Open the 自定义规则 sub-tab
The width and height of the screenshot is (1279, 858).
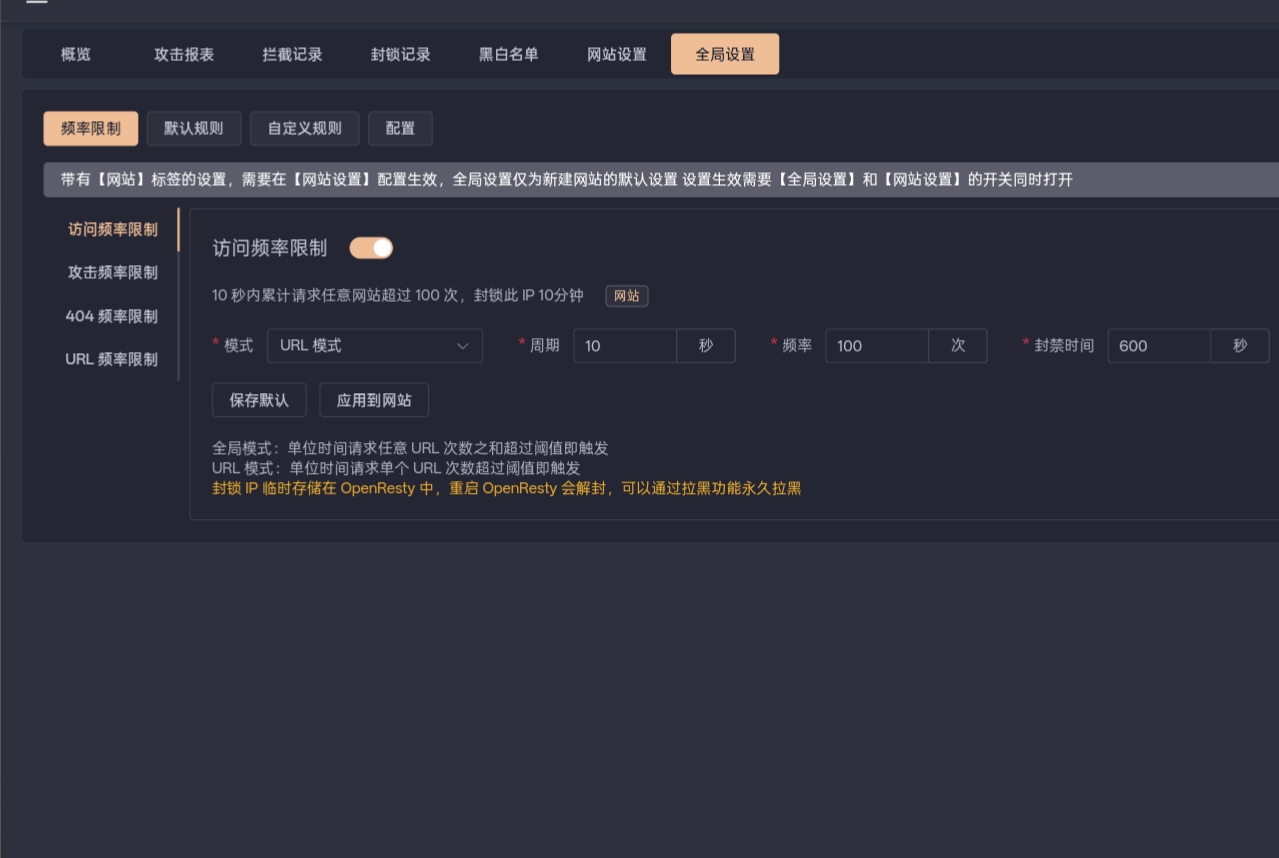click(x=304, y=129)
